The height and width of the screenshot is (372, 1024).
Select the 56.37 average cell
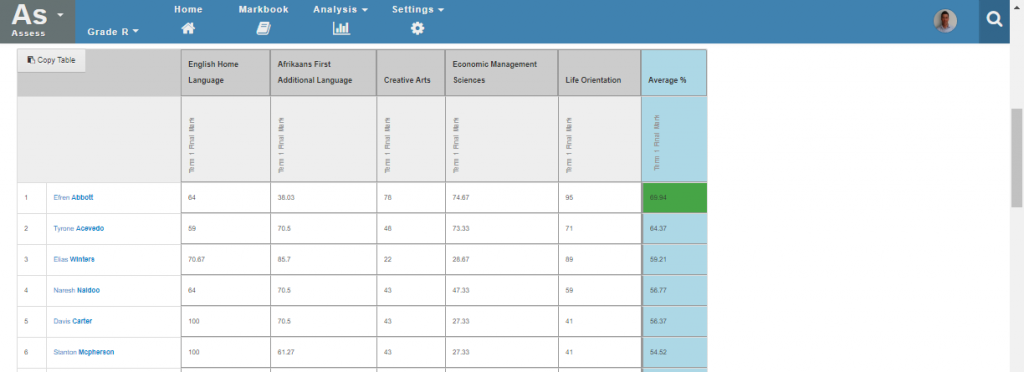[675, 321]
